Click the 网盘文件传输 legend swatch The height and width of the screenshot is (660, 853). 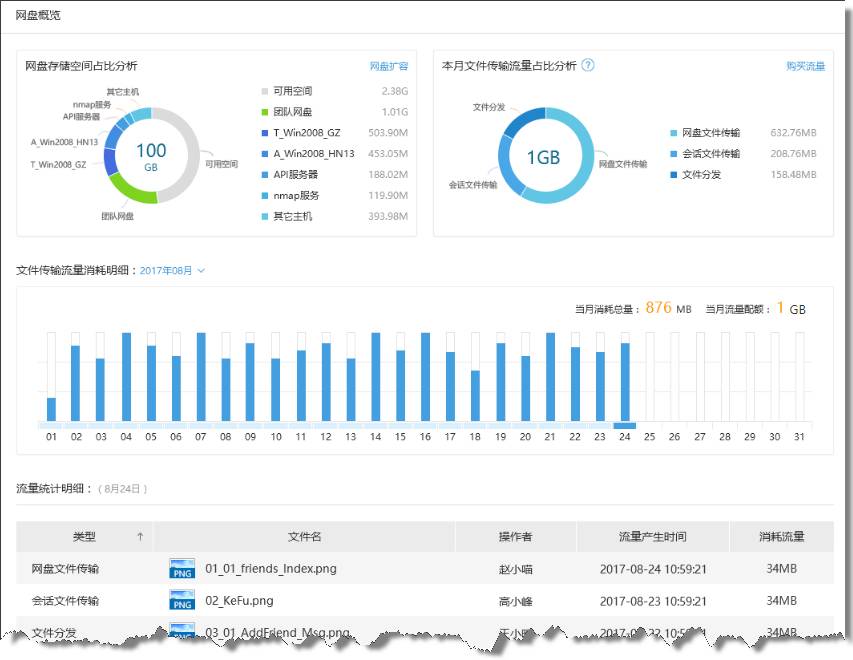click(673, 133)
